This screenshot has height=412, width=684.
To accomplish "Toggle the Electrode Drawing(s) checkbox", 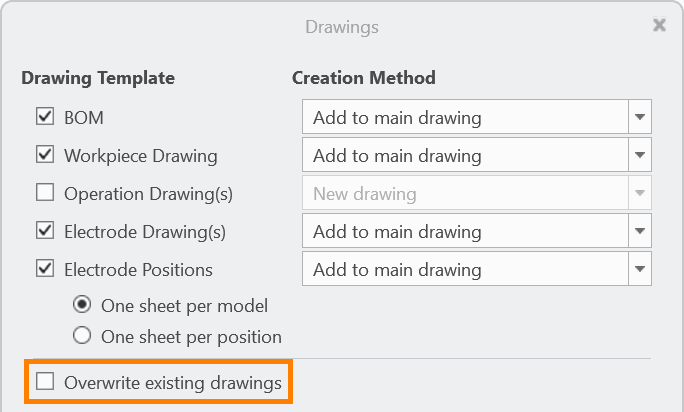I will coord(45,231).
